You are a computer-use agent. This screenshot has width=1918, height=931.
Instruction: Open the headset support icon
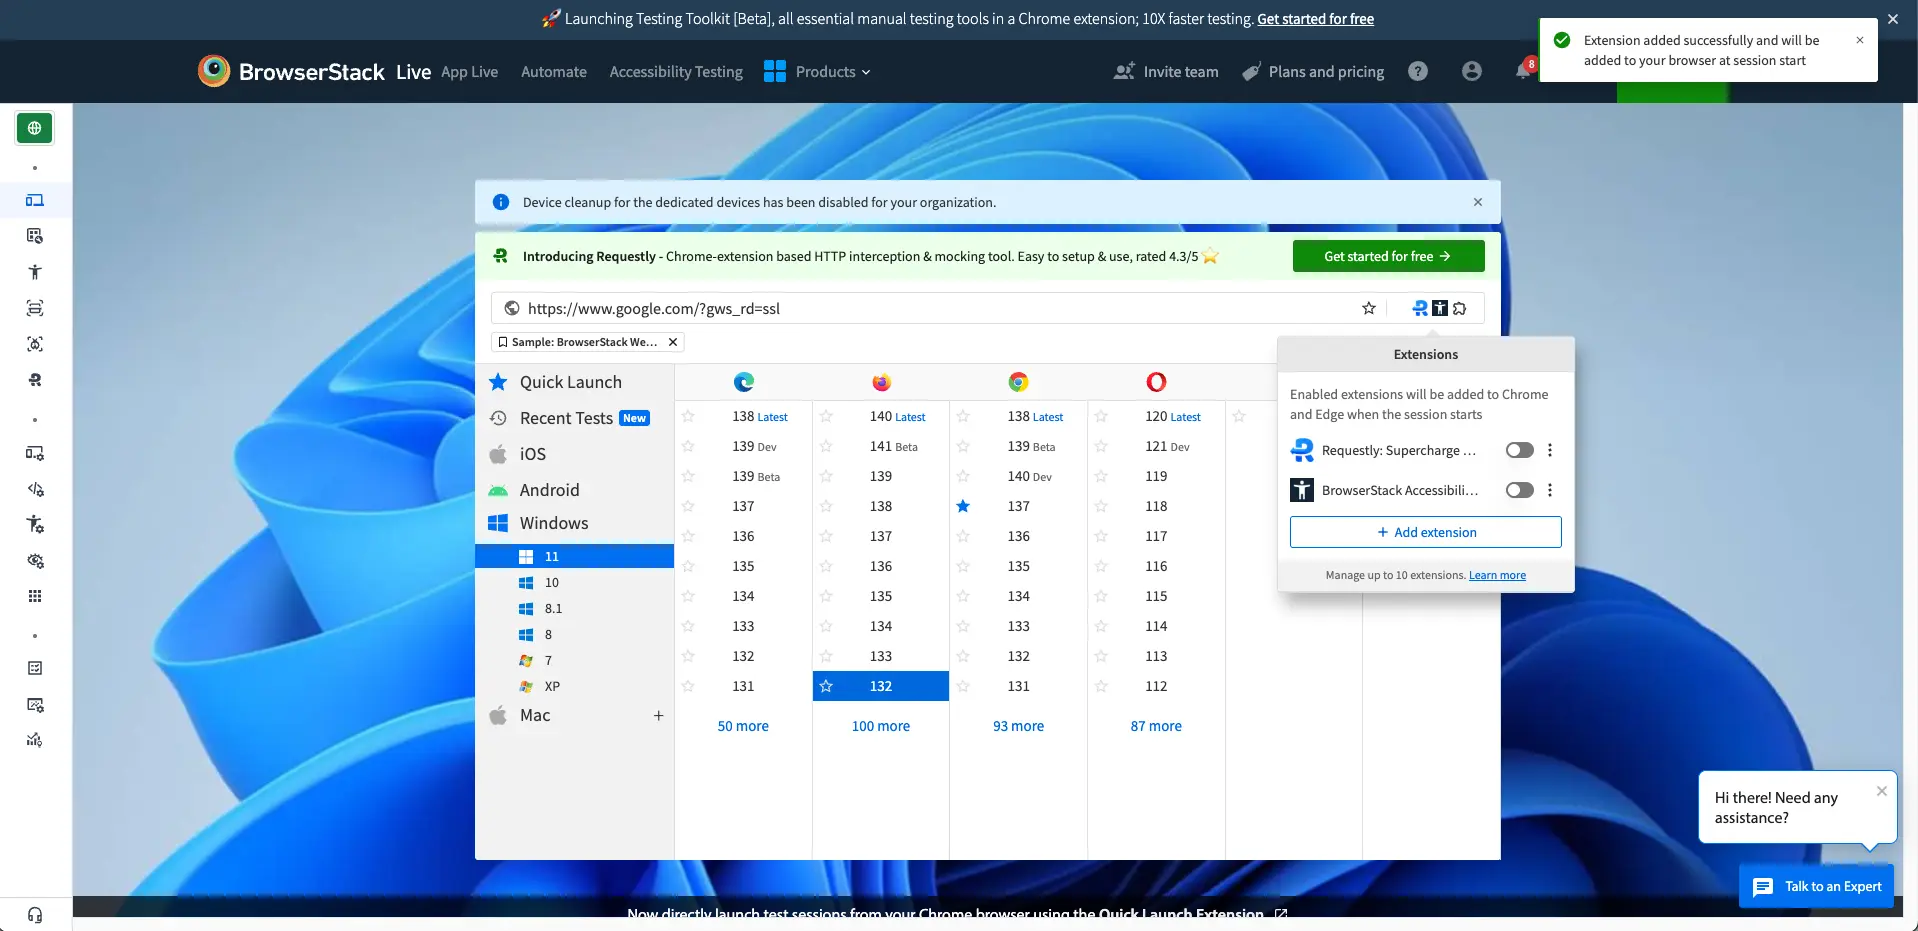click(x=35, y=914)
